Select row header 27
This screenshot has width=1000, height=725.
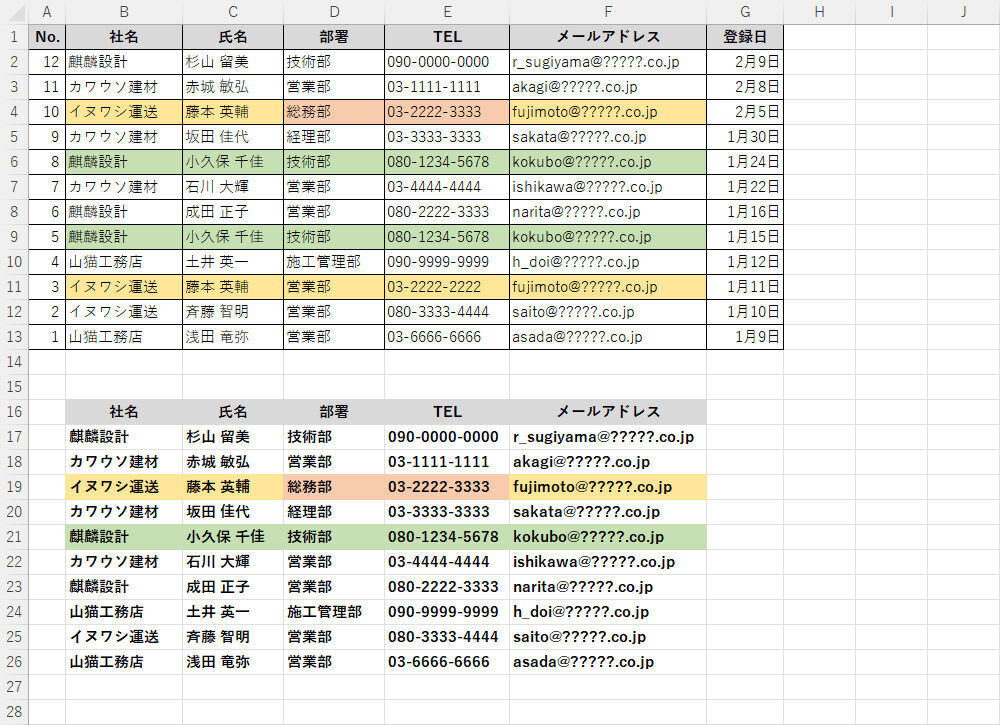click(14, 687)
